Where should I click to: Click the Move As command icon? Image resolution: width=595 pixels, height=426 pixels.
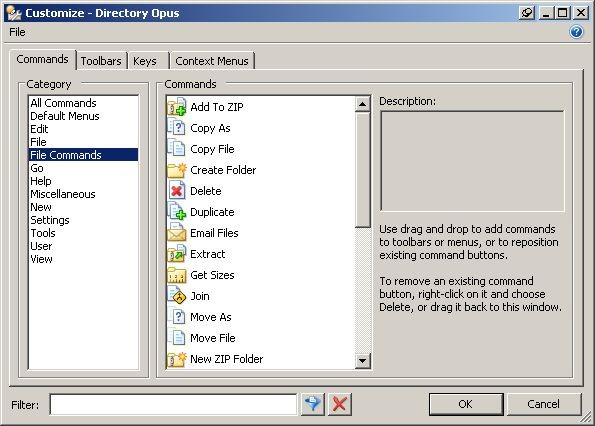tap(177, 317)
